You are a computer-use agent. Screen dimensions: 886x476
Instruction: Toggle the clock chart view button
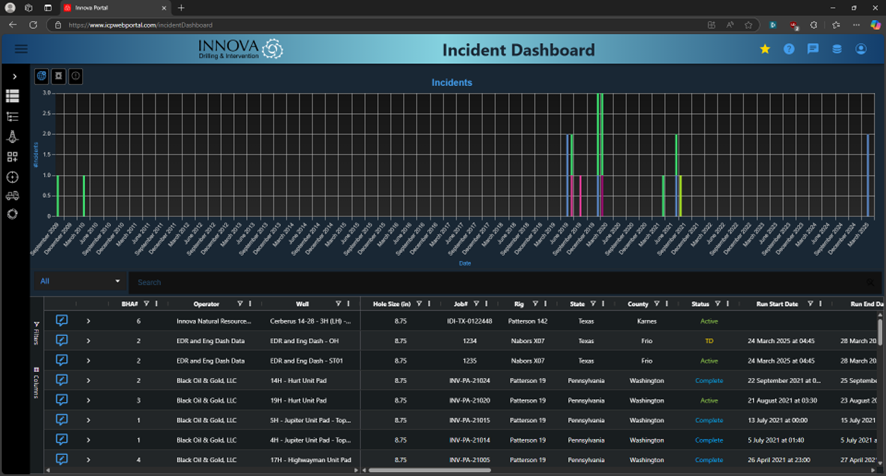pos(75,76)
